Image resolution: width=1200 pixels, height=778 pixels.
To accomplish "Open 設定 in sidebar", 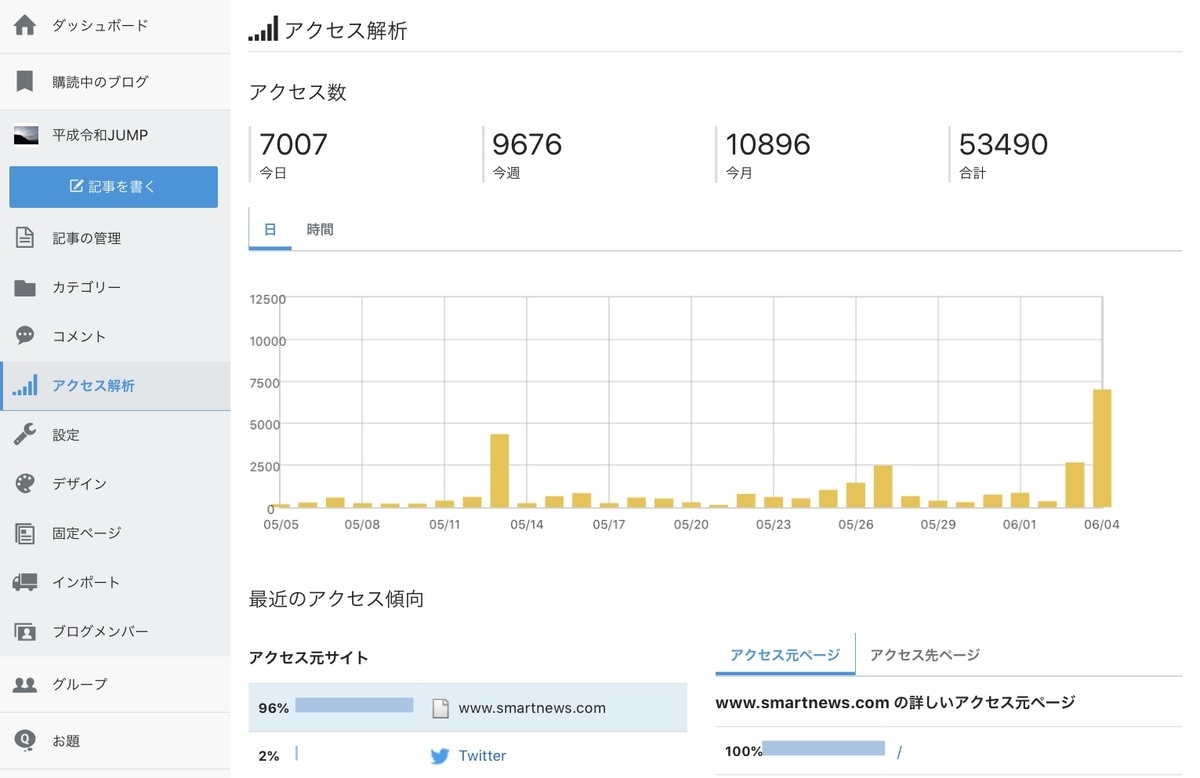I will click(66, 435).
